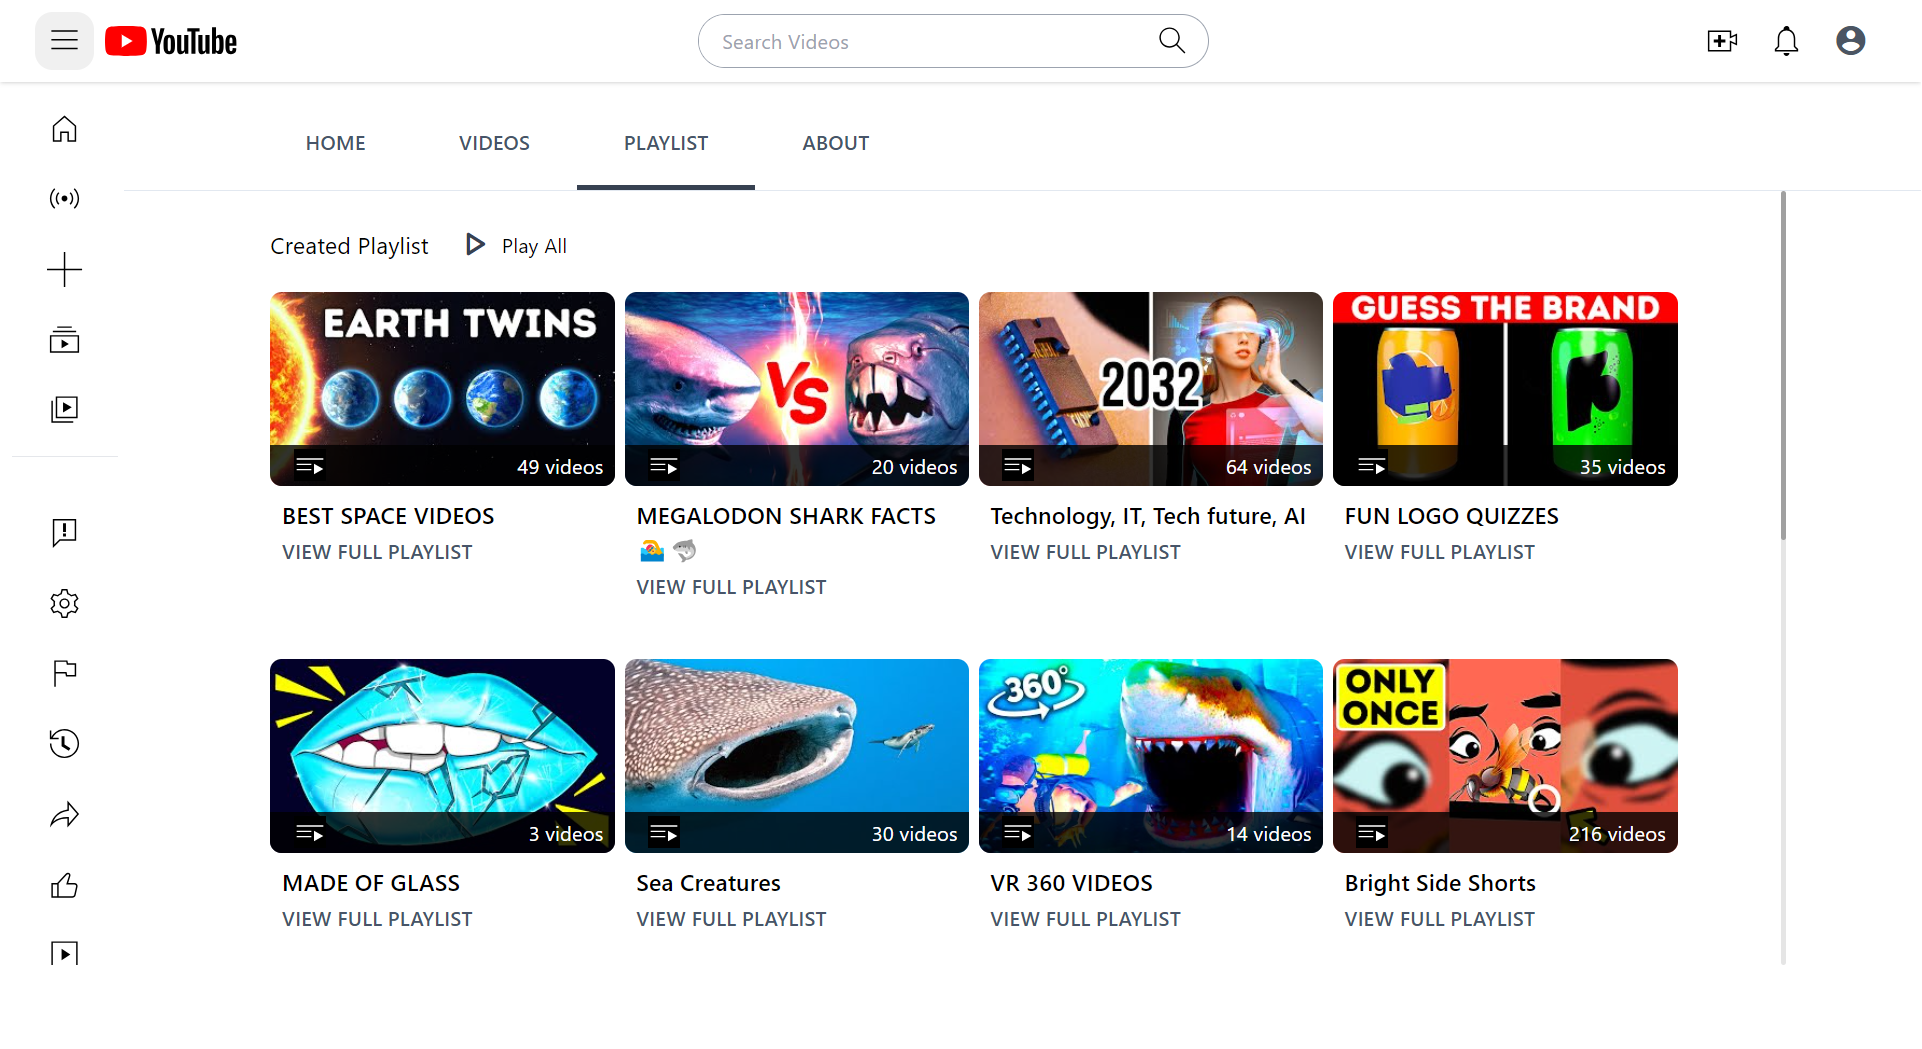The height and width of the screenshot is (1049, 1922).
Task: Click the Created Playlist heading
Action: [x=349, y=246]
